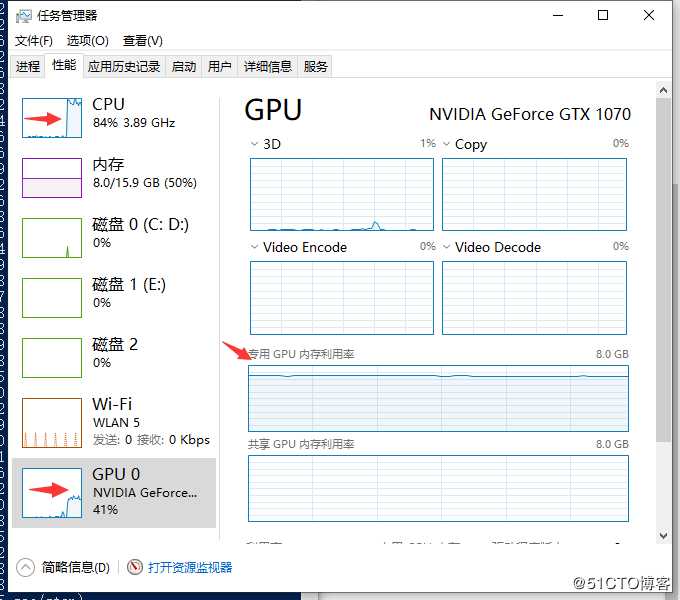
Task: Open the 查看(V) menu
Action: click(x=143, y=41)
